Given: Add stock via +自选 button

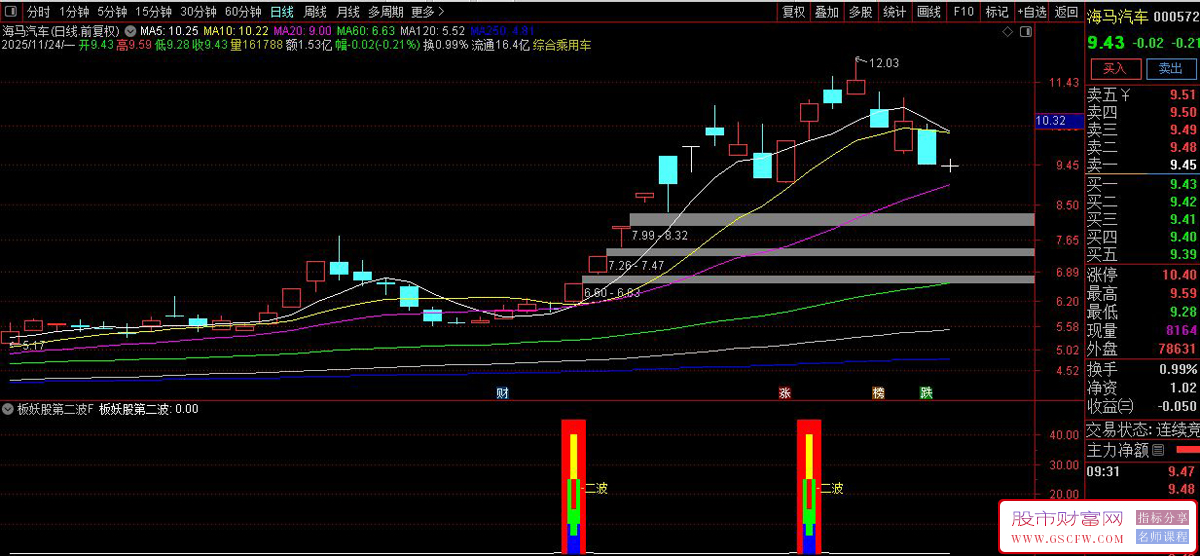Looking at the screenshot, I should (x=1032, y=13).
